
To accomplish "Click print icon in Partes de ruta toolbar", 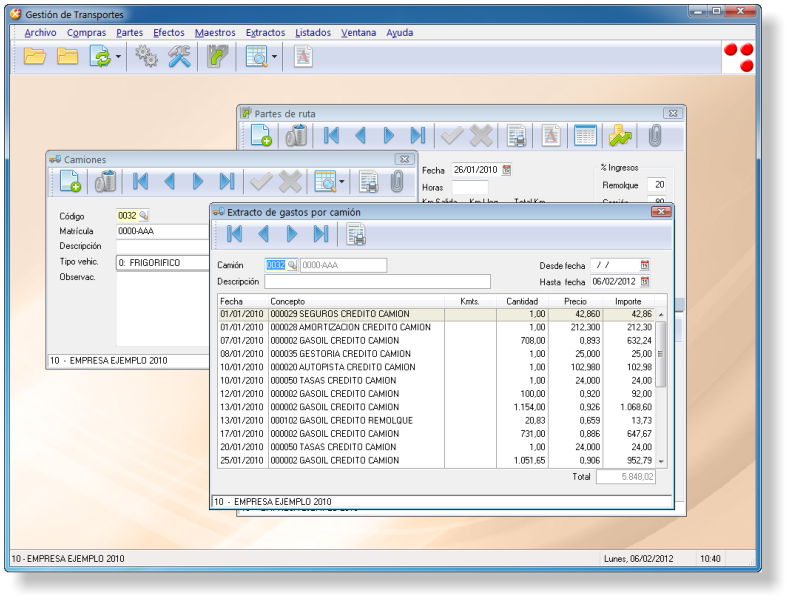I will tap(516, 136).
